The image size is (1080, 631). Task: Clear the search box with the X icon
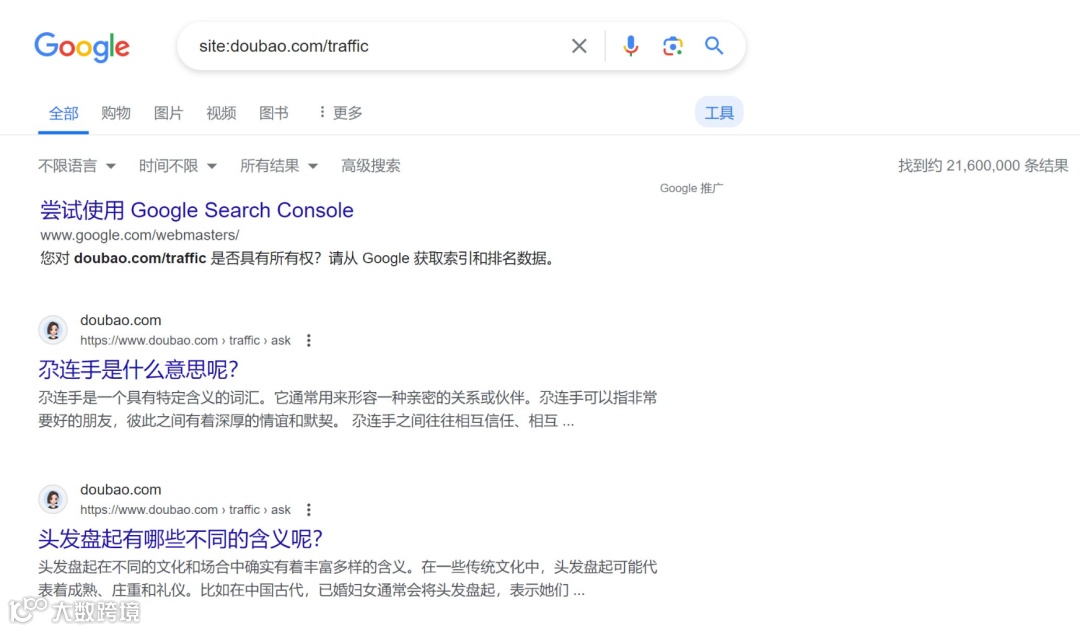(x=579, y=46)
